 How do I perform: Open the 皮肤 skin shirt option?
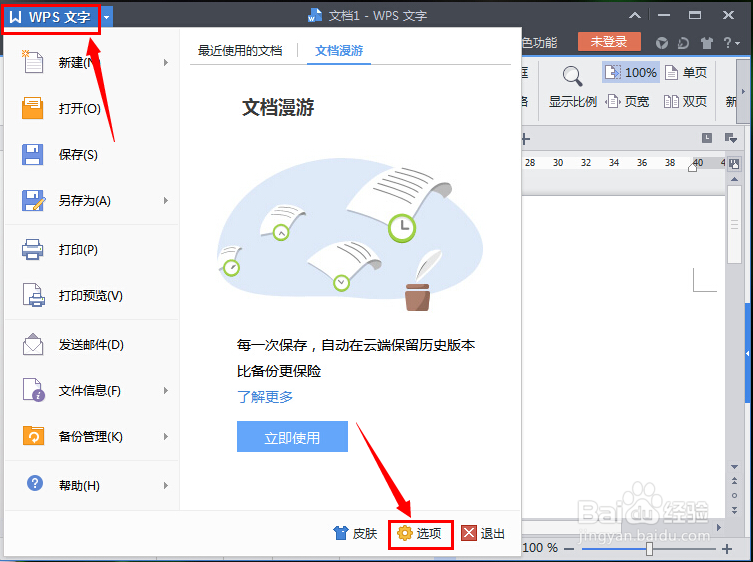[355, 533]
